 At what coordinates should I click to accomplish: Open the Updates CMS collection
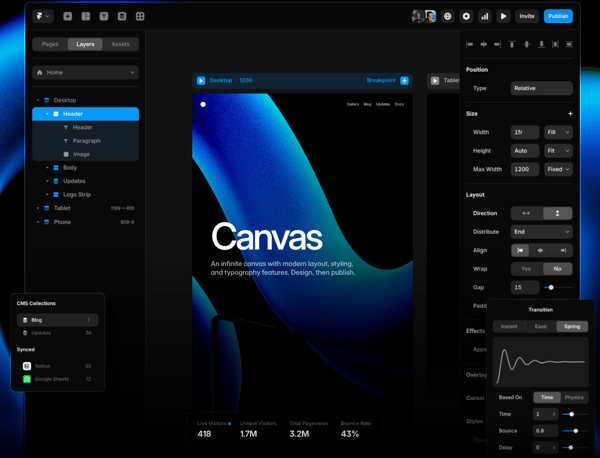(57, 333)
